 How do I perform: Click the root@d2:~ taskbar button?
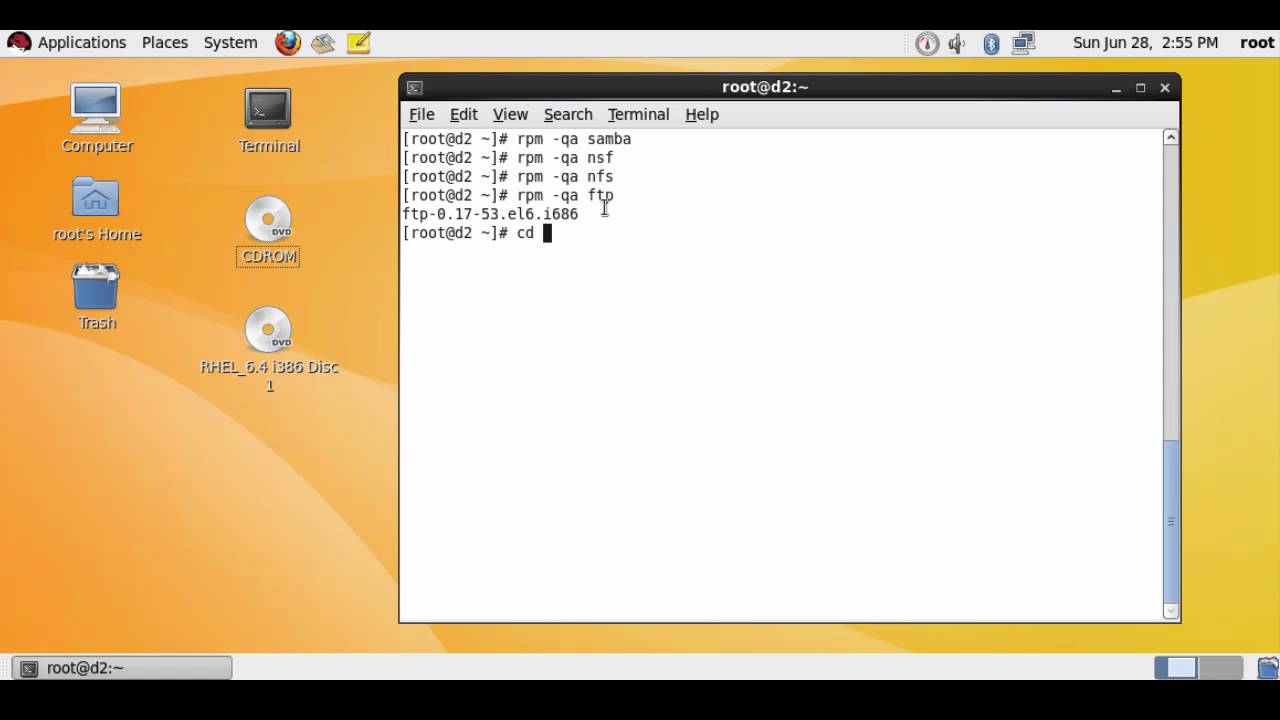click(x=122, y=667)
